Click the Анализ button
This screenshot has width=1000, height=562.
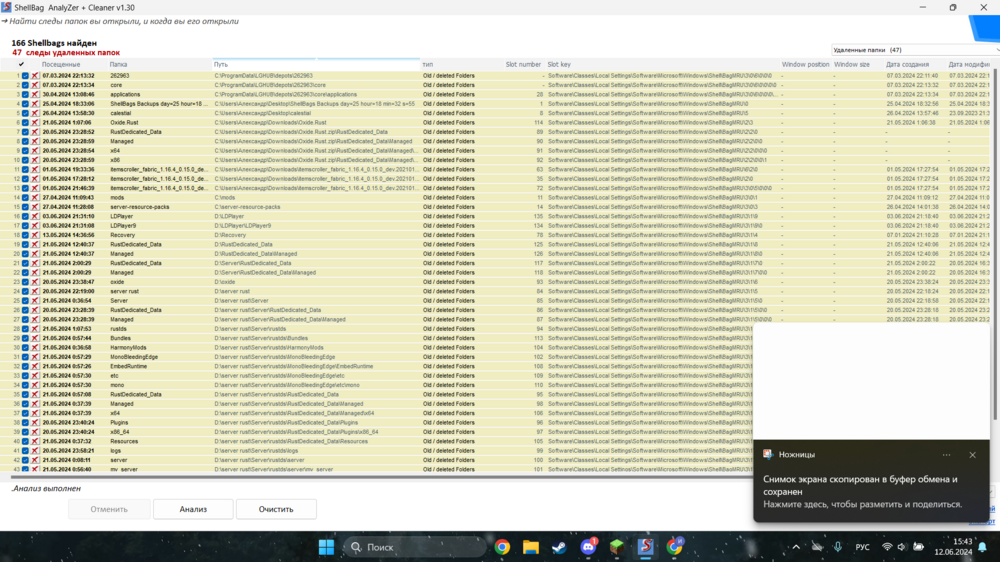[193, 509]
